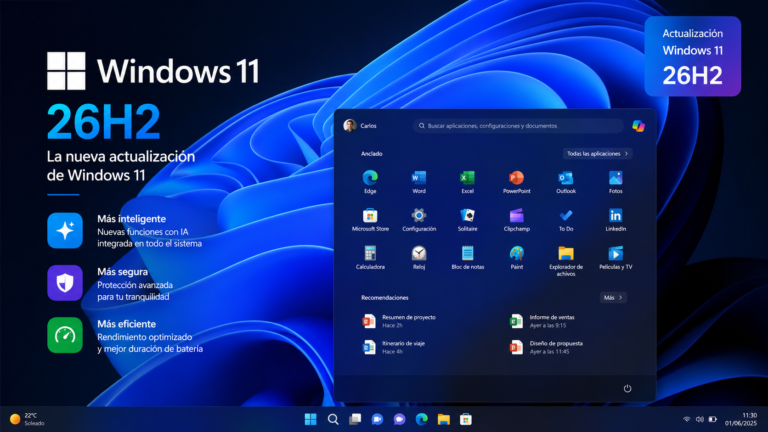Click the Windows Start button on taskbar
Image resolution: width=768 pixels, height=432 pixels.
pyautogui.click(x=311, y=419)
